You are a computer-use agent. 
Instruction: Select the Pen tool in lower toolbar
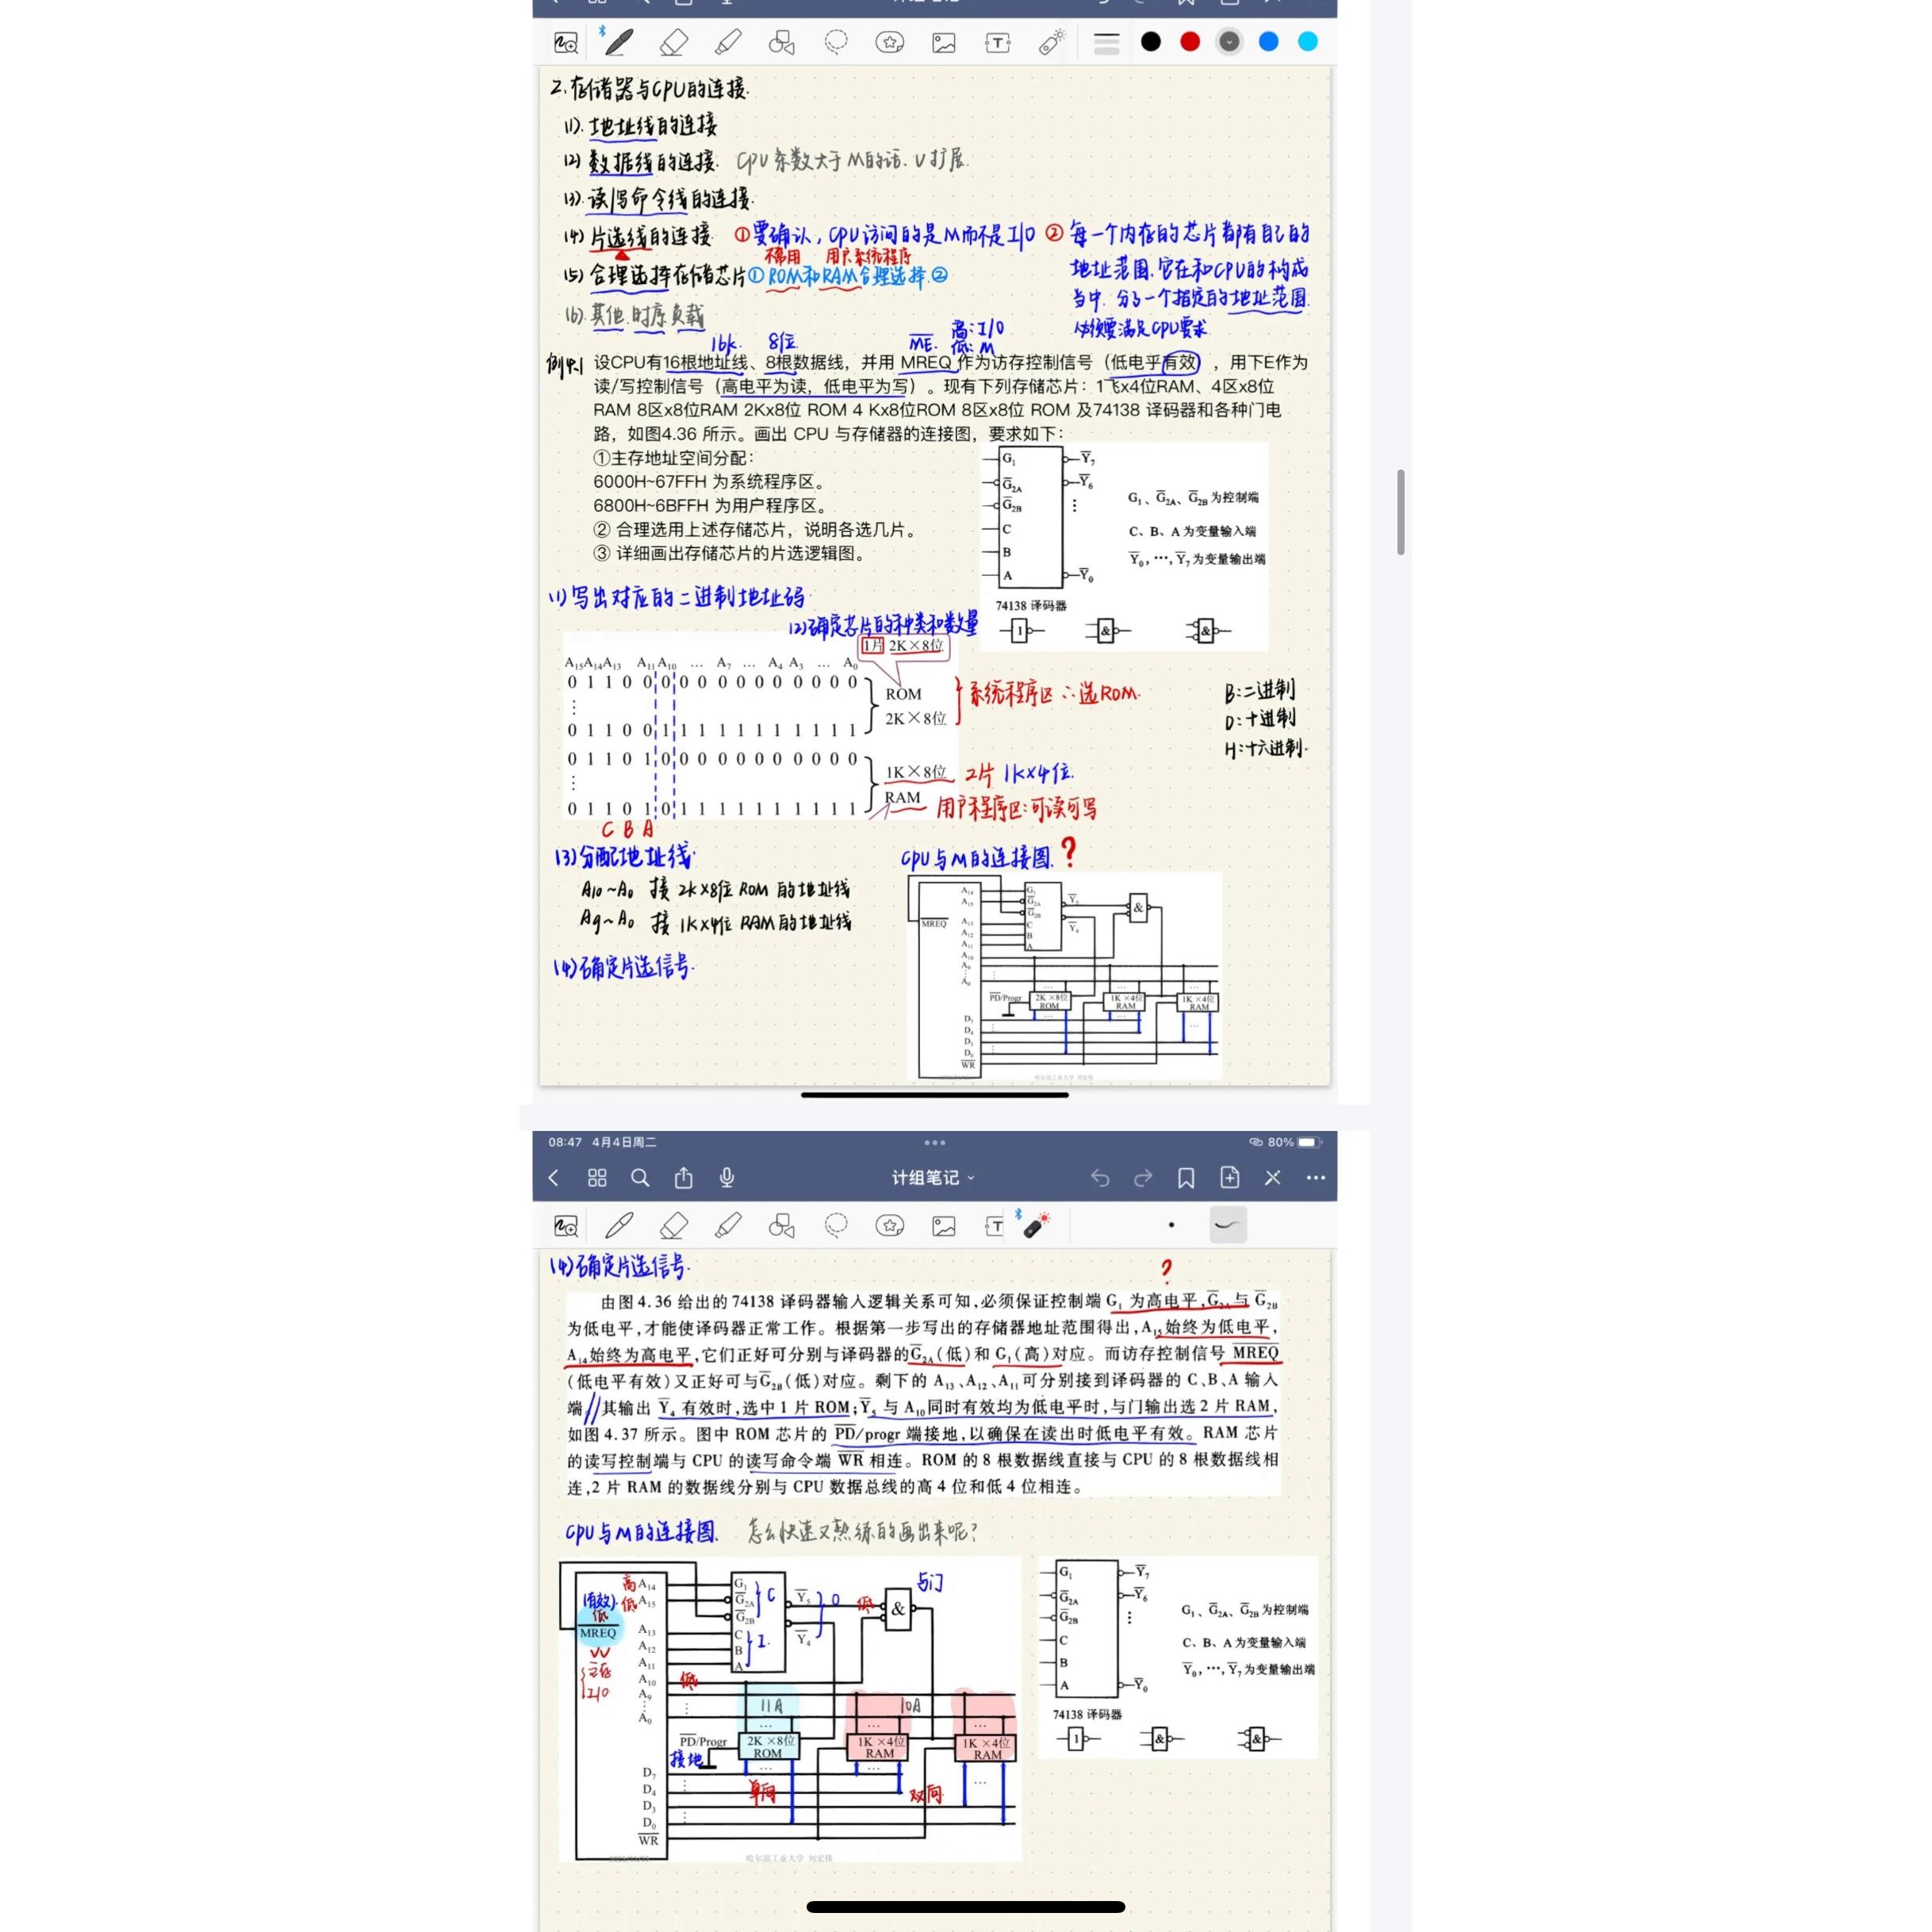[619, 1225]
